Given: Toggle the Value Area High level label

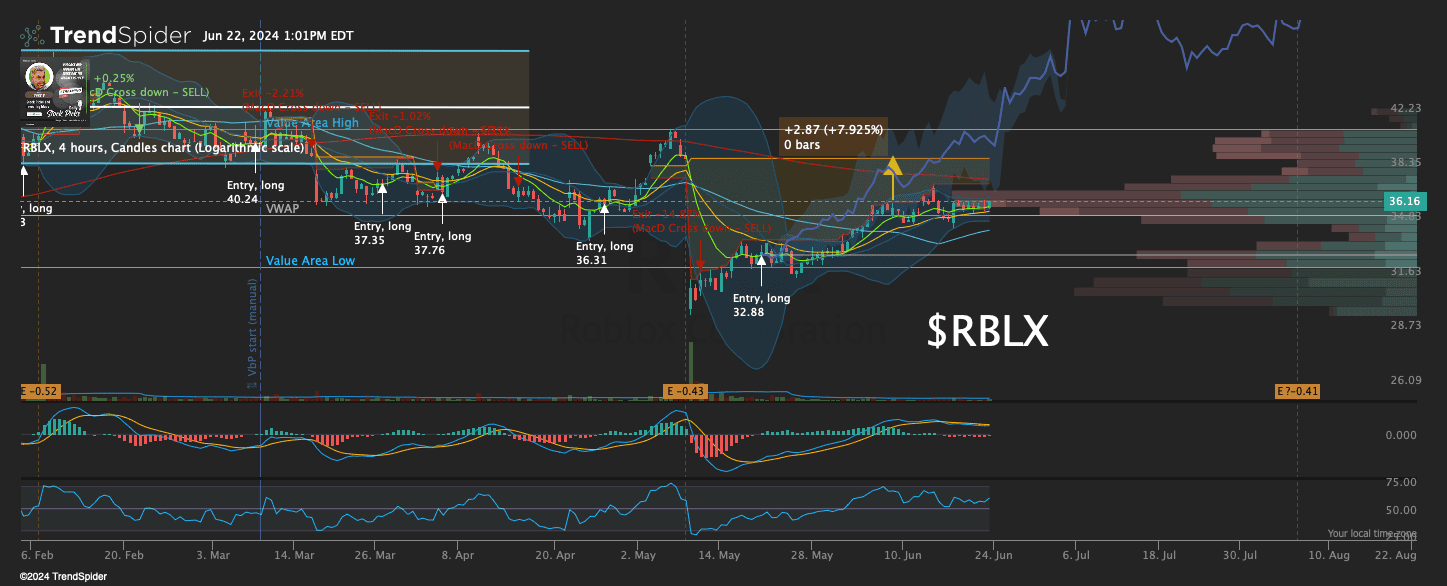Looking at the screenshot, I should (x=311, y=123).
